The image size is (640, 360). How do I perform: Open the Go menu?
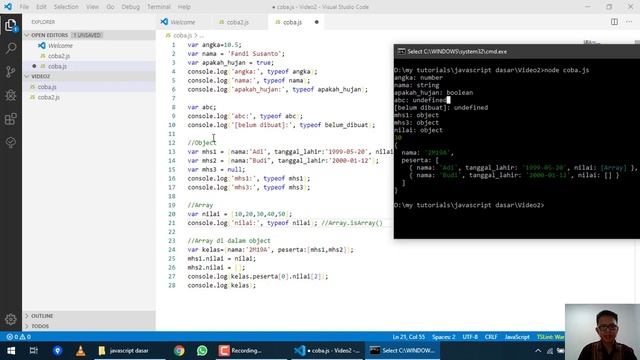pos(110,7)
